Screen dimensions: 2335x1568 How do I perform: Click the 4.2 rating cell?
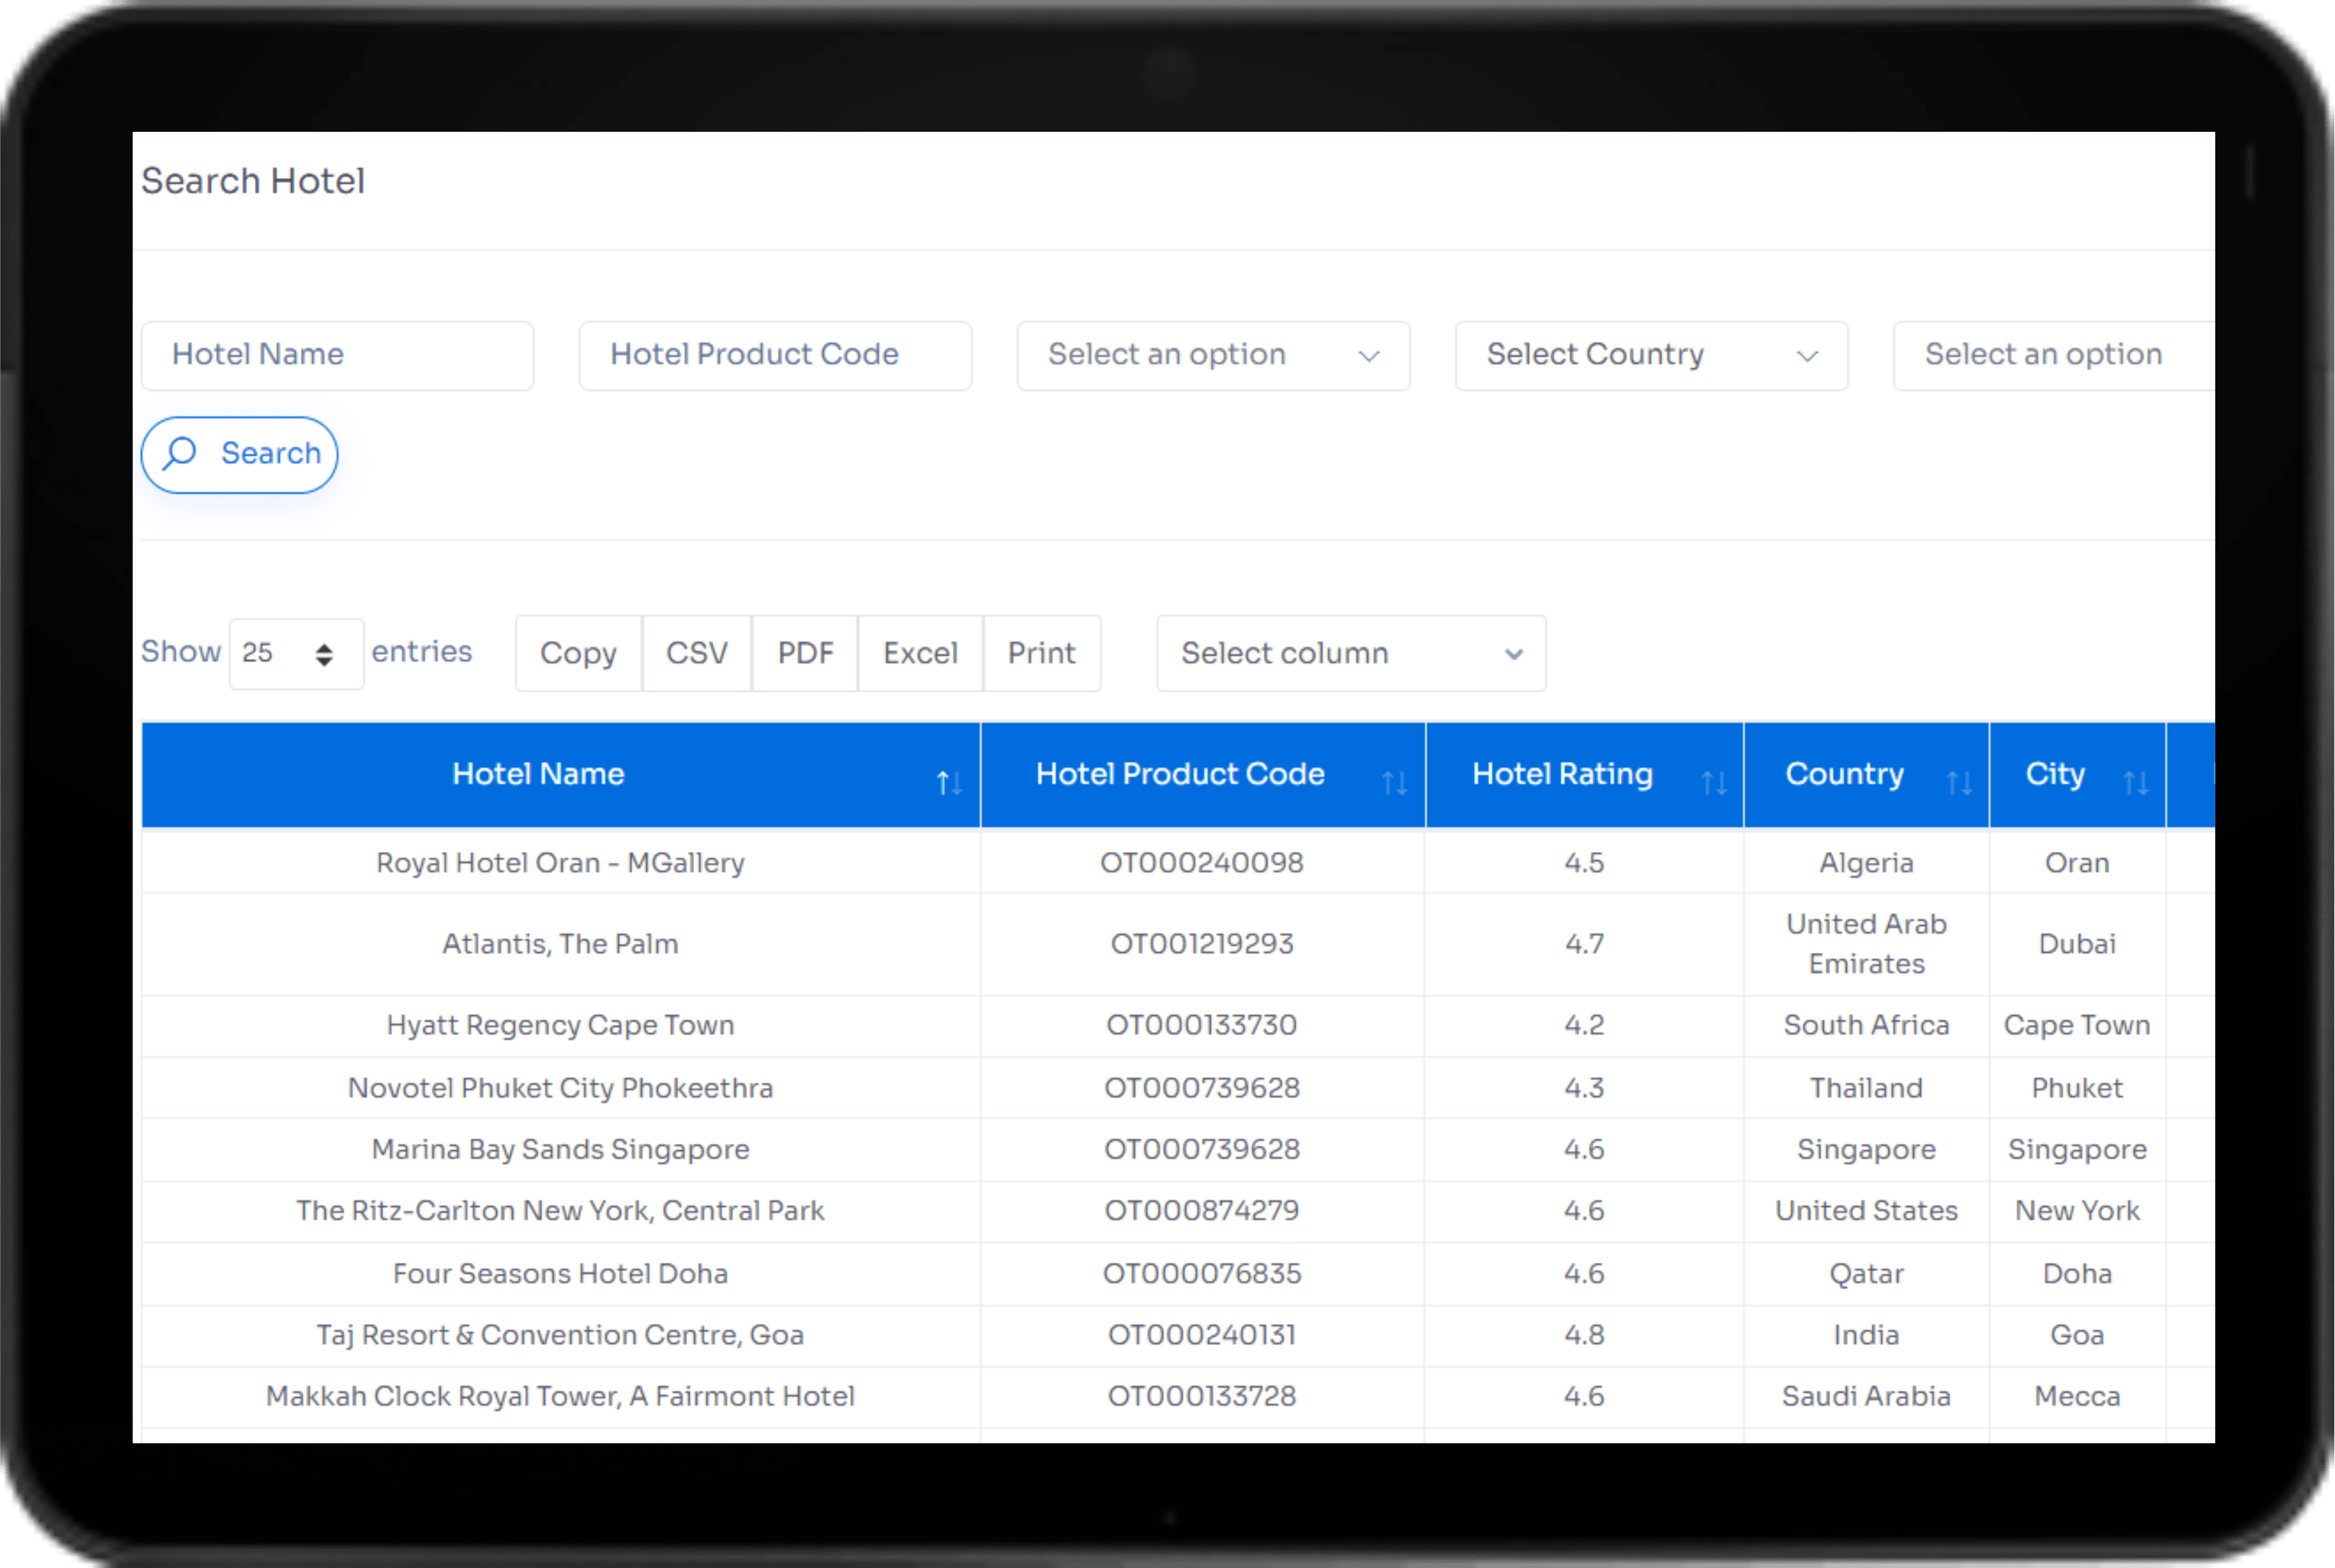pyautogui.click(x=1584, y=1025)
